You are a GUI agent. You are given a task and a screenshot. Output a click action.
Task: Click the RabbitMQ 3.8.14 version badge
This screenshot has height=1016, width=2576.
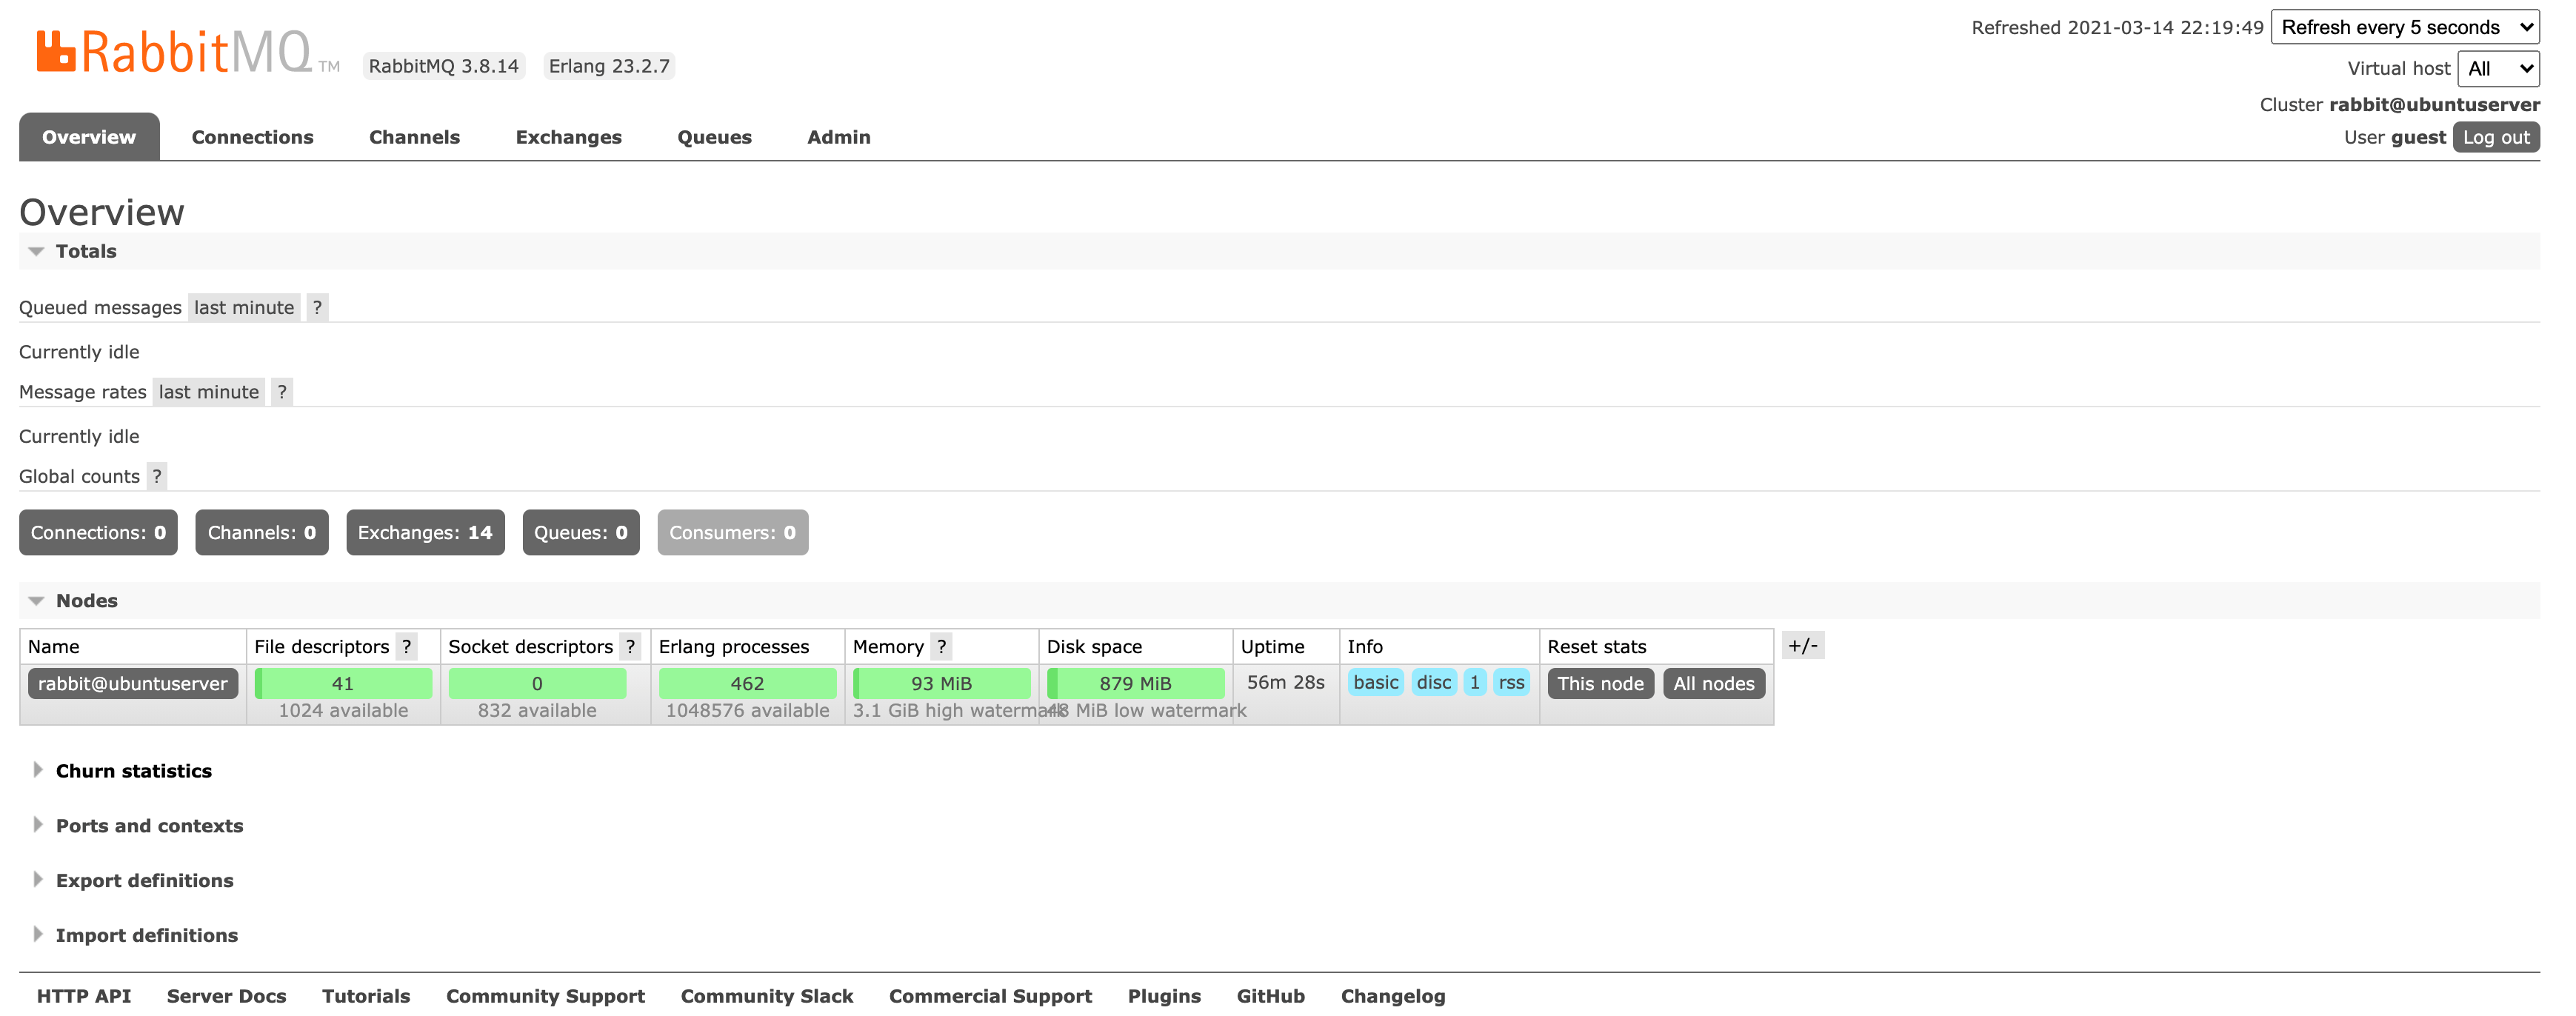(444, 66)
